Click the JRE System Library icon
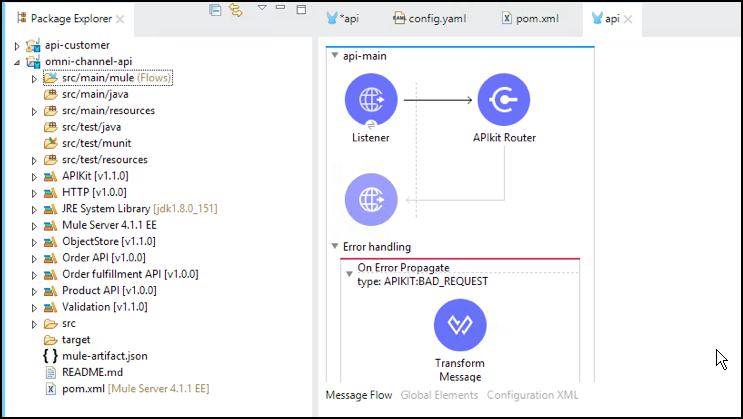This screenshot has height=419, width=743. [51, 209]
